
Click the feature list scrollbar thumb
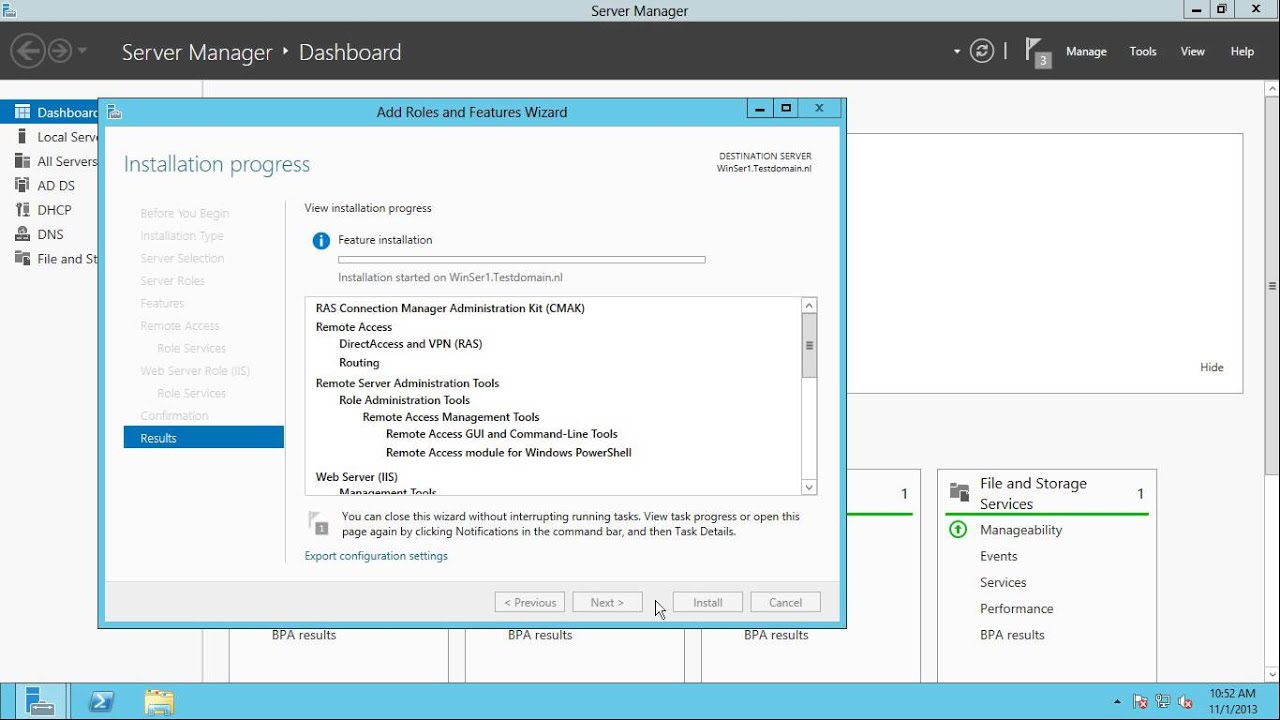[809, 345]
